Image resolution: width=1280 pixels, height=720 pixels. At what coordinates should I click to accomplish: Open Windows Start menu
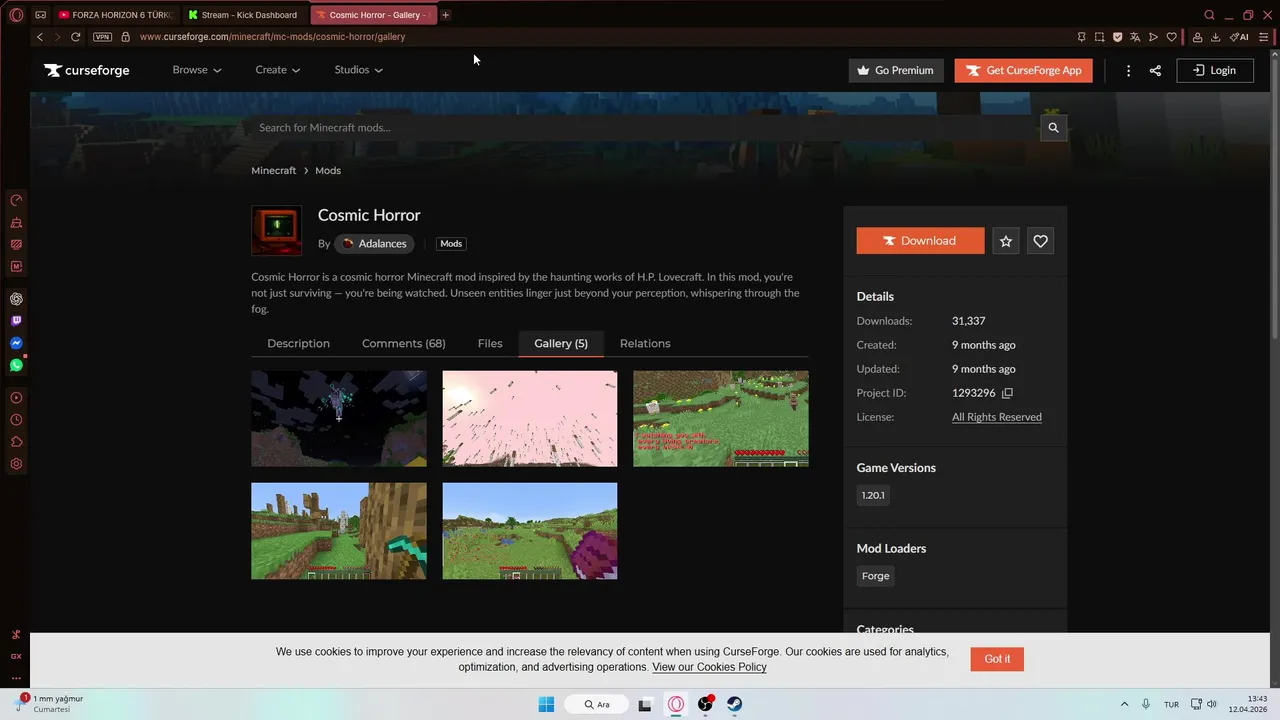point(546,704)
